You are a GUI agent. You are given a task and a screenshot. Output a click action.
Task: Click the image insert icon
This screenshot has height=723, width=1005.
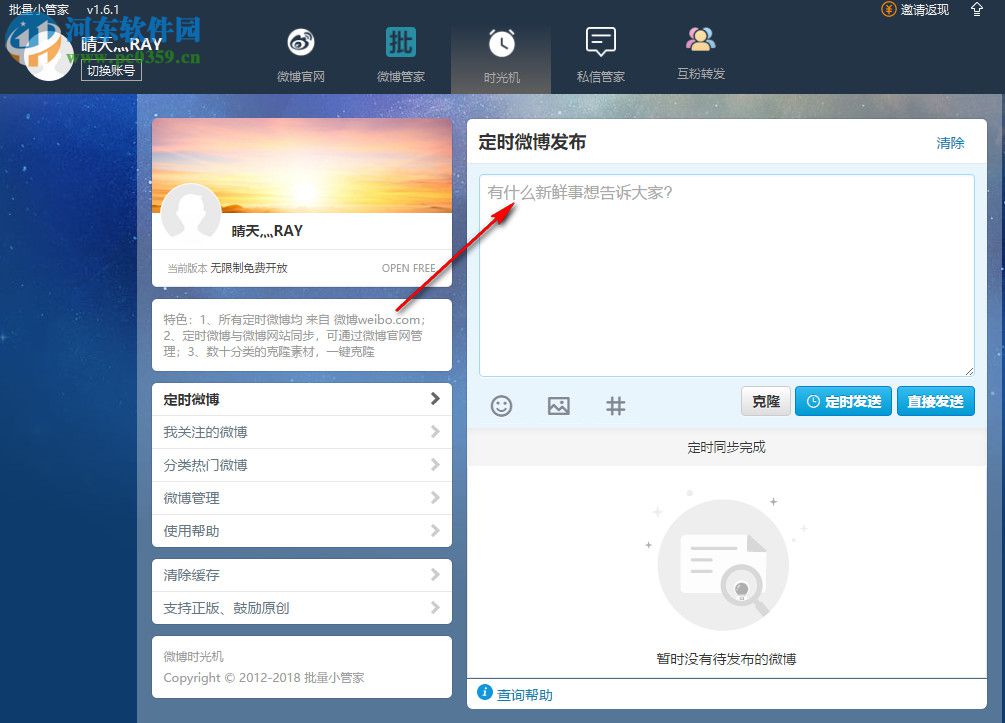pyautogui.click(x=558, y=406)
